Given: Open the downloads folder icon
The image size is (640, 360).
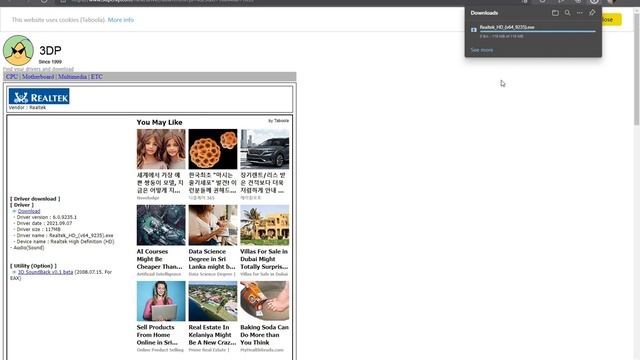Looking at the screenshot, I should (x=555, y=13).
